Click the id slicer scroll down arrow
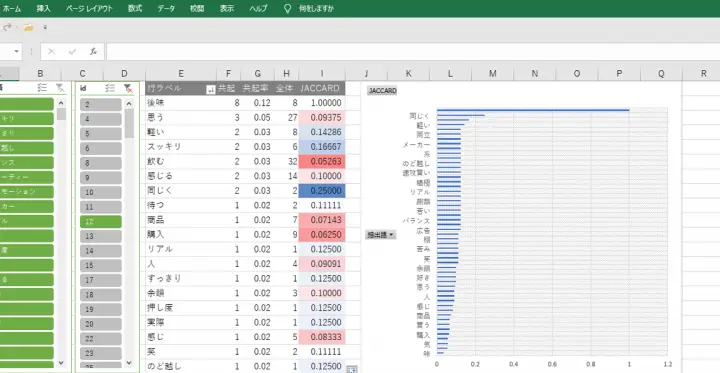This screenshot has height=373, width=720. pyautogui.click(x=129, y=363)
